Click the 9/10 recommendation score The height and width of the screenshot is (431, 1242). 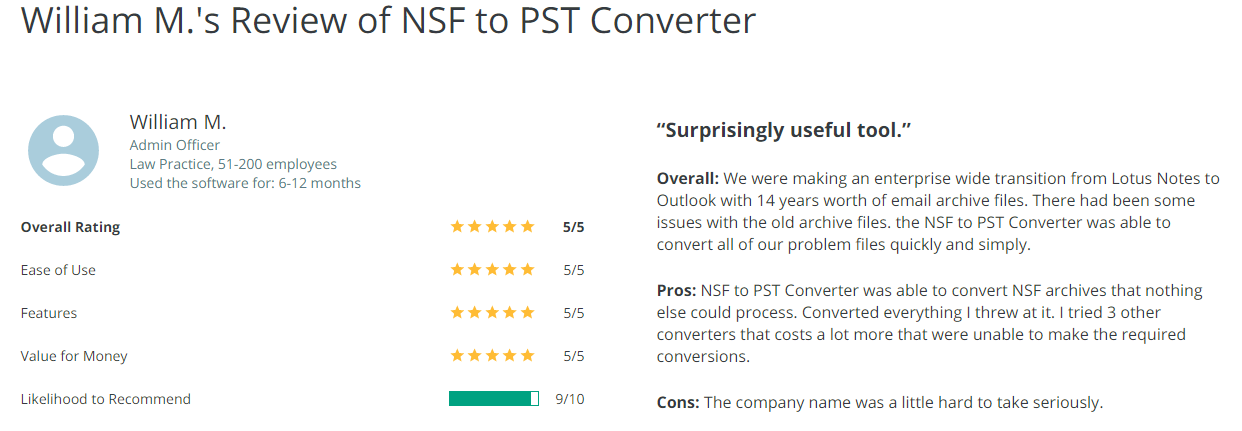click(569, 399)
